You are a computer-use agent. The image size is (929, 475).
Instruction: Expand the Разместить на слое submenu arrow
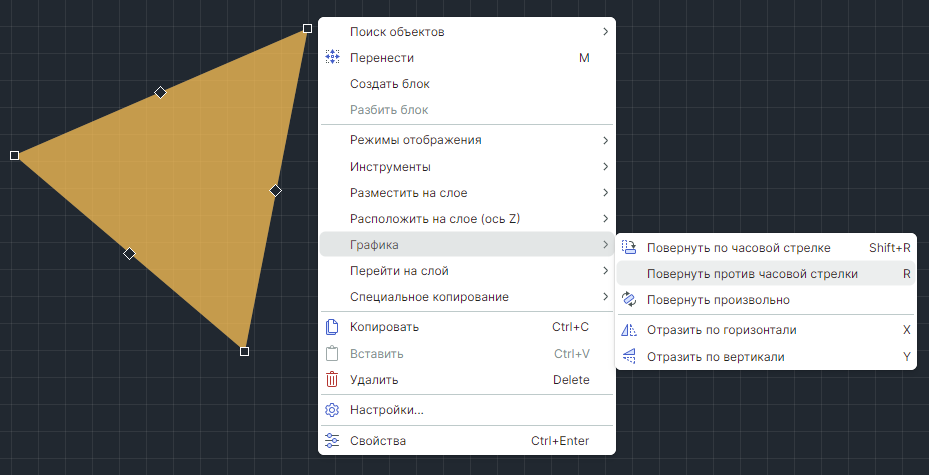(x=605, y=192)
